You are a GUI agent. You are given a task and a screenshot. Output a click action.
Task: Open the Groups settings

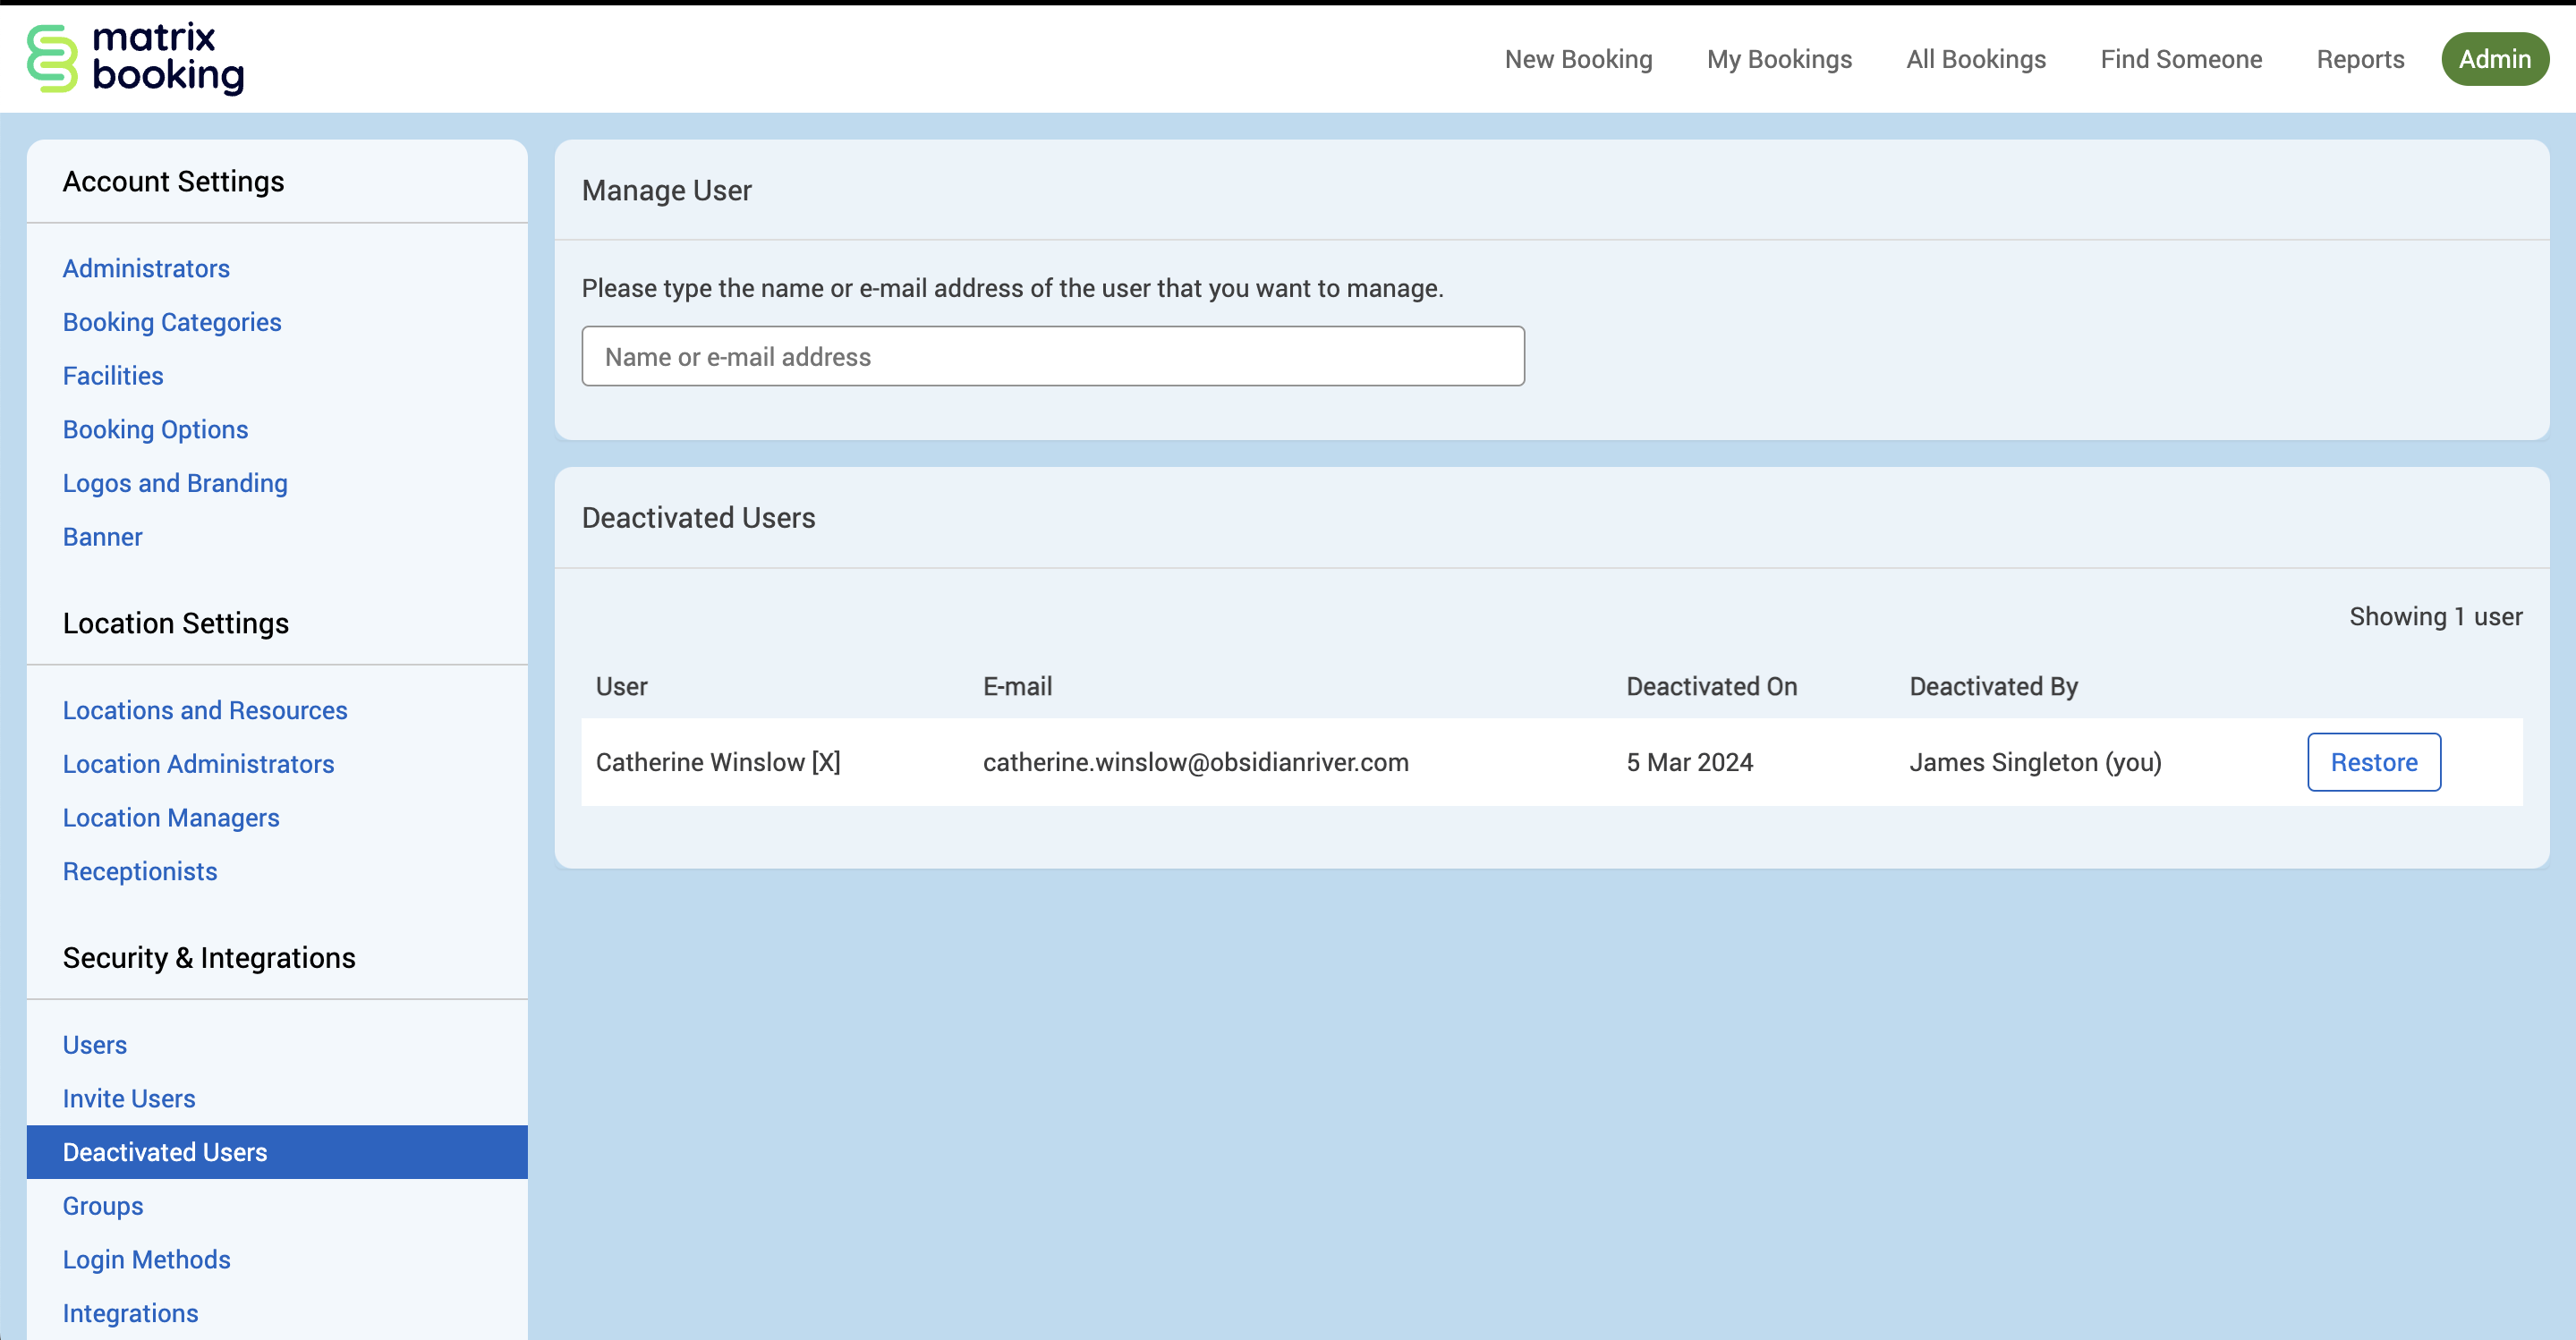(103, 1206)
